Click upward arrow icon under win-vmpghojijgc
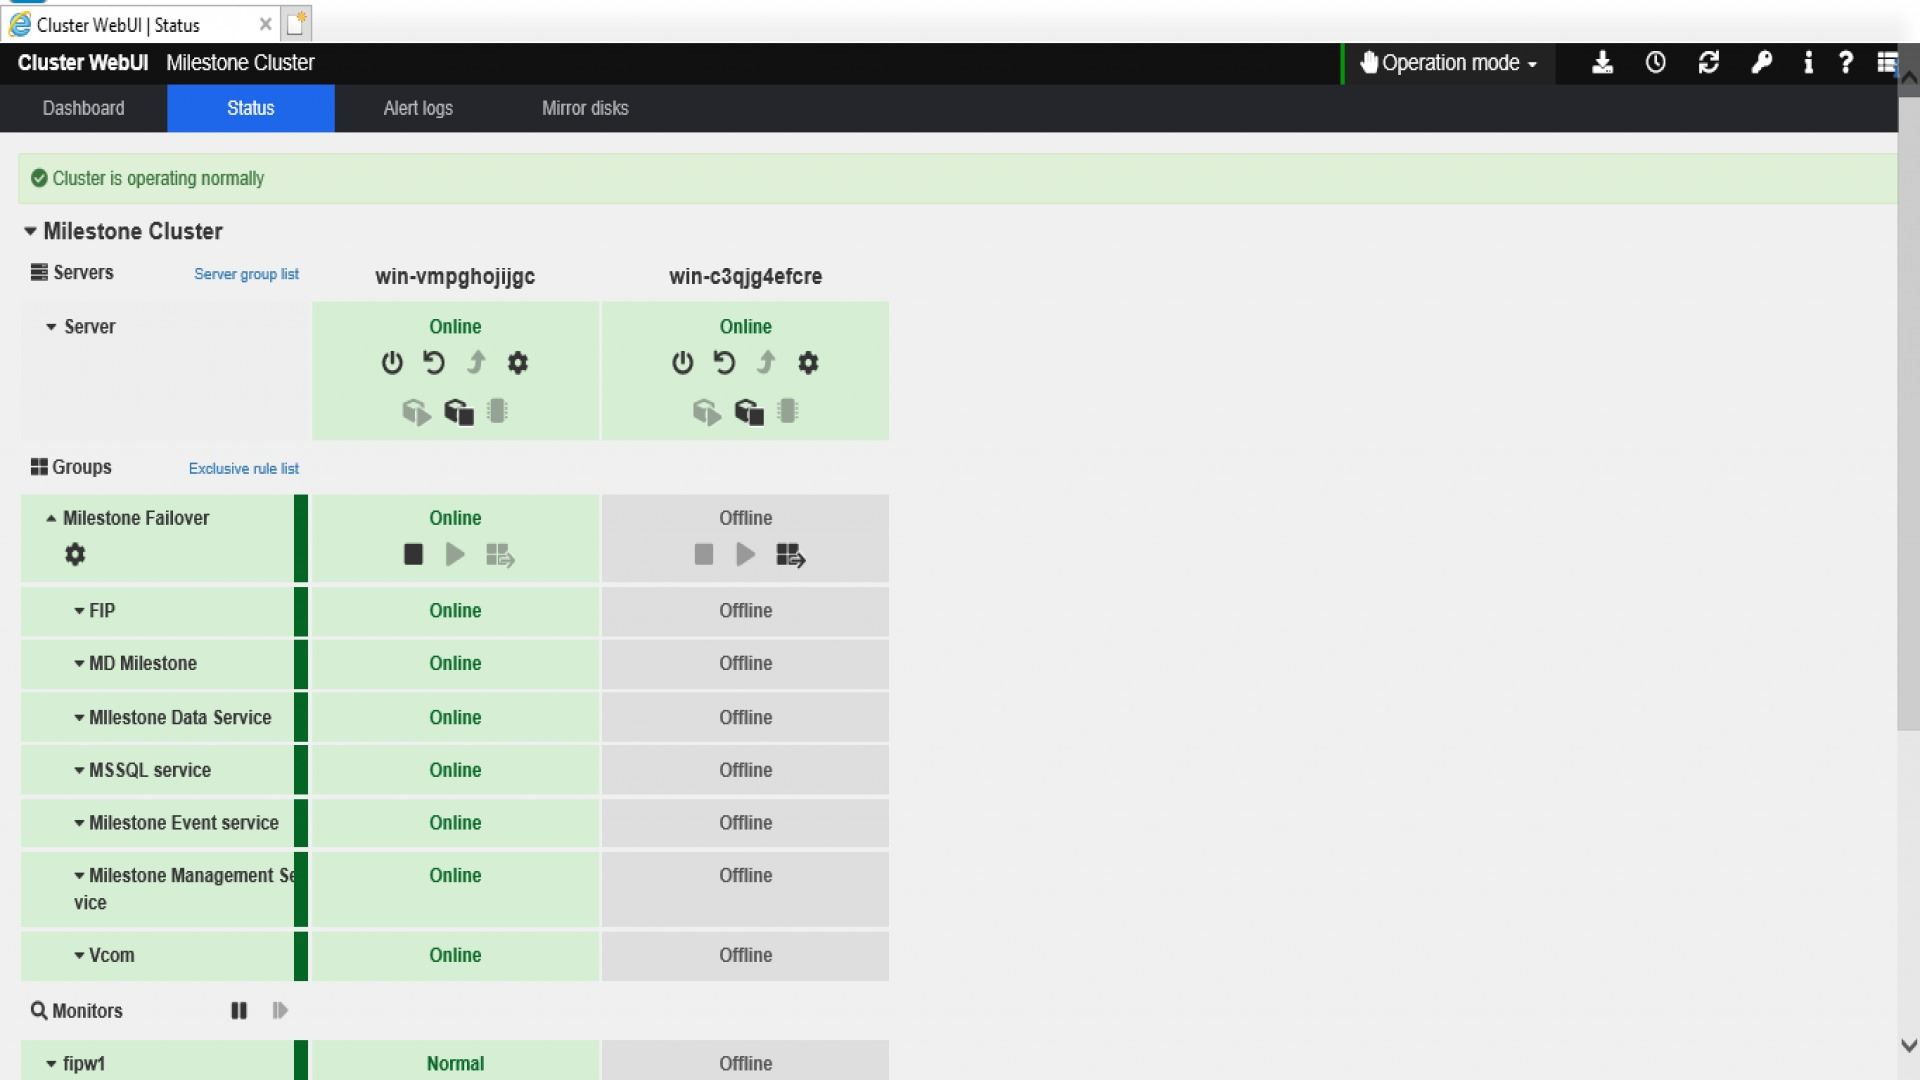 (476, 363)
